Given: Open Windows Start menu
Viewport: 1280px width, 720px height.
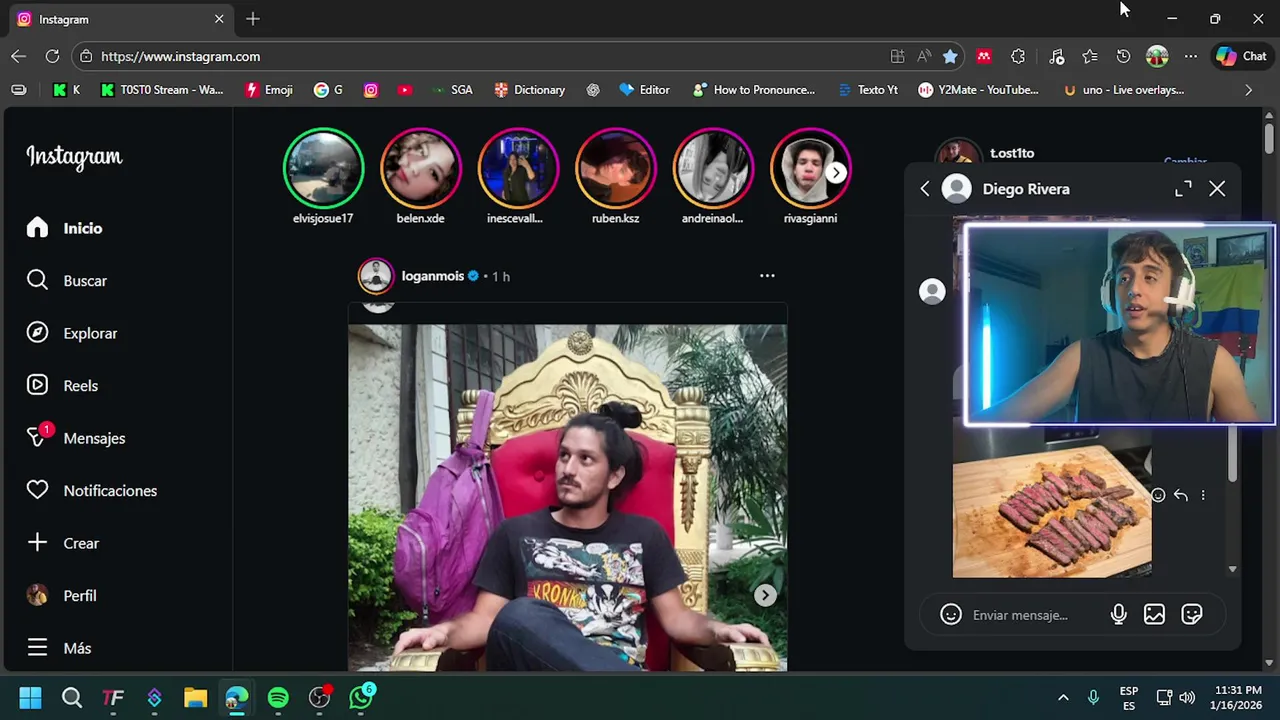Looking at the screenshot, I should tap(30, 697).
